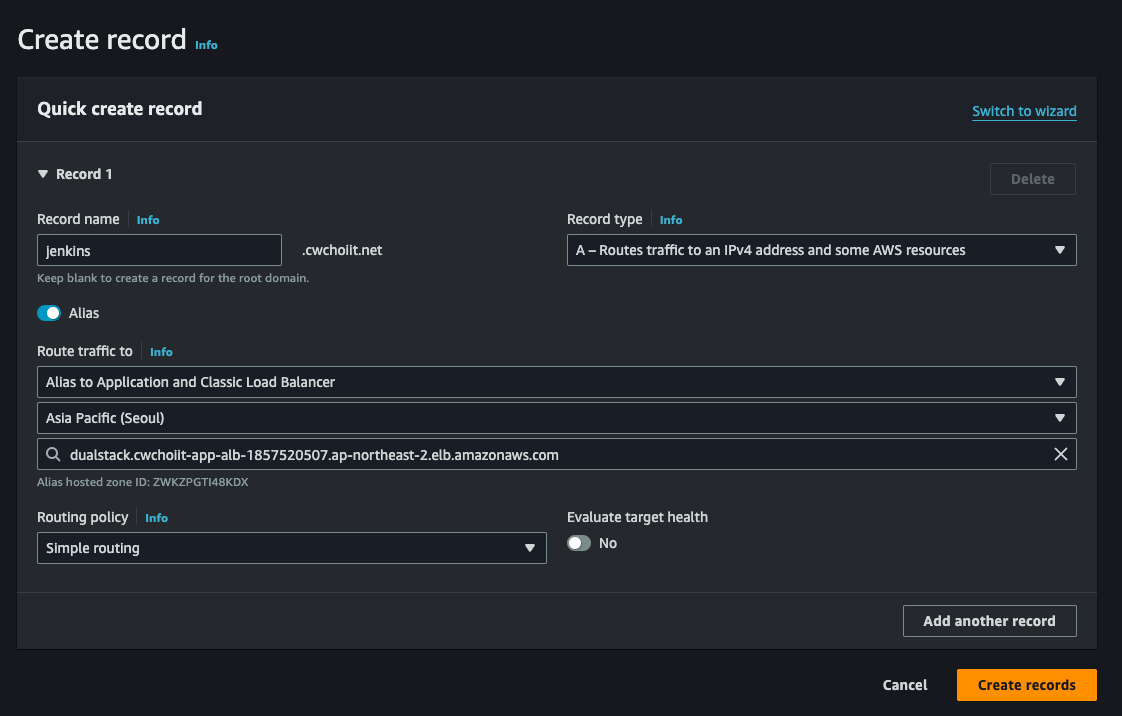This screenshot has height=716, width=1122.
Task: Collapse the Record 1 section
Action: click(x=43, y=174)
